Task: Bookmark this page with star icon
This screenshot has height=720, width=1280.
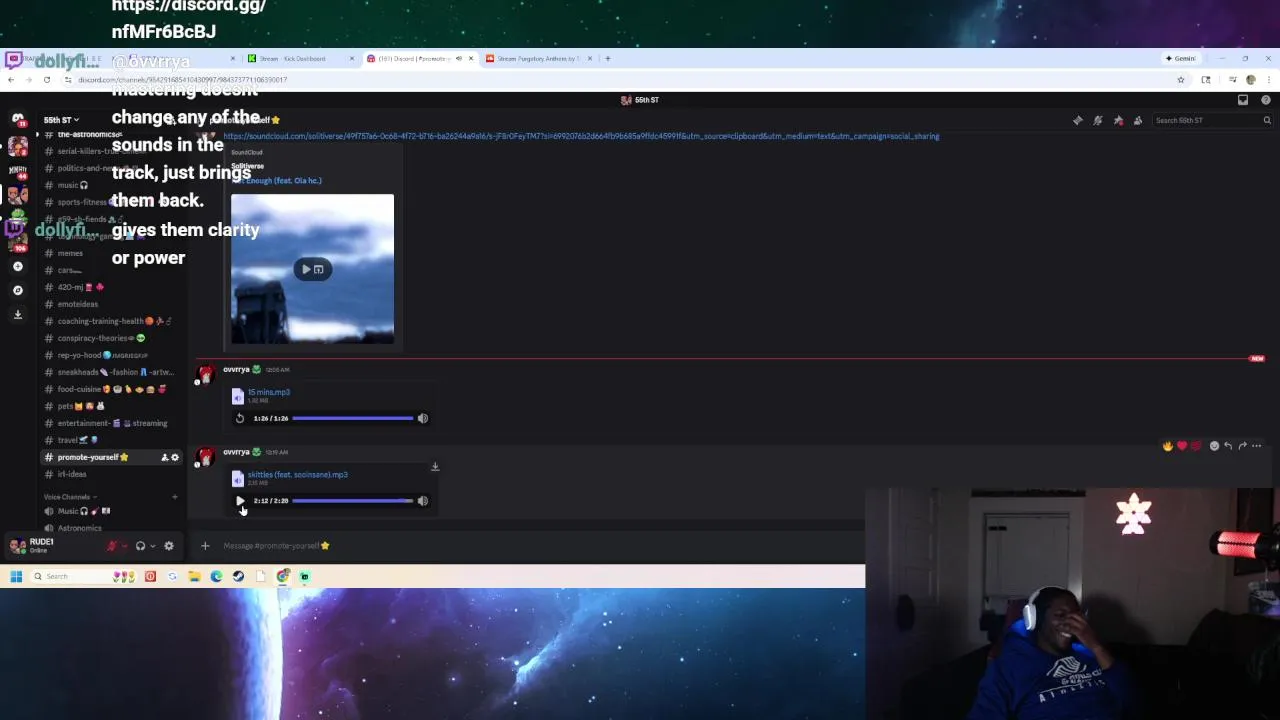Action: pyautogui.click(x=1181, y=80)
